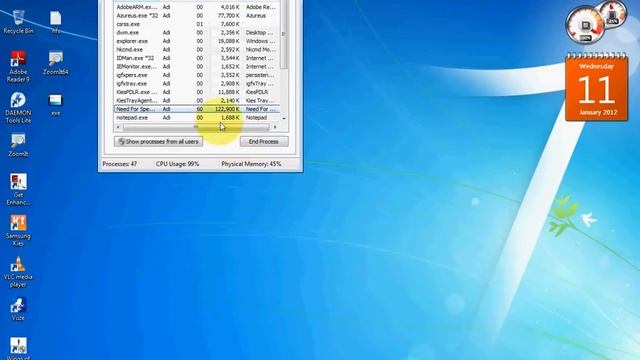Image resolution: width=640 pixels, height=360 pixels.
Task: Click the Notepad description cell
Action: pyautogui.click(x=256, y=118)
